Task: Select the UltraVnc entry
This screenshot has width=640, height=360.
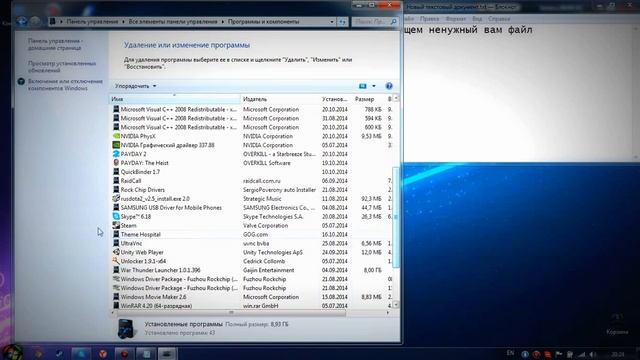Action: click(131, 243)
